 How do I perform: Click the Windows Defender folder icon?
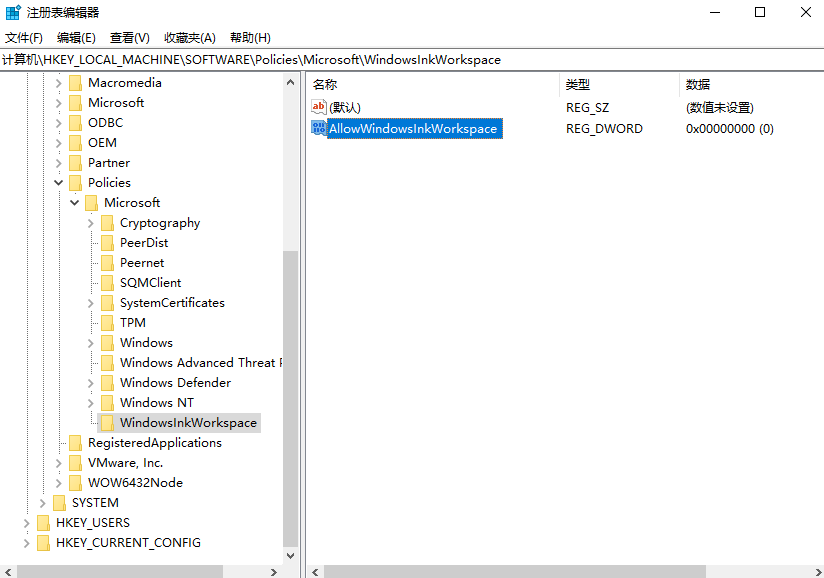107,383
